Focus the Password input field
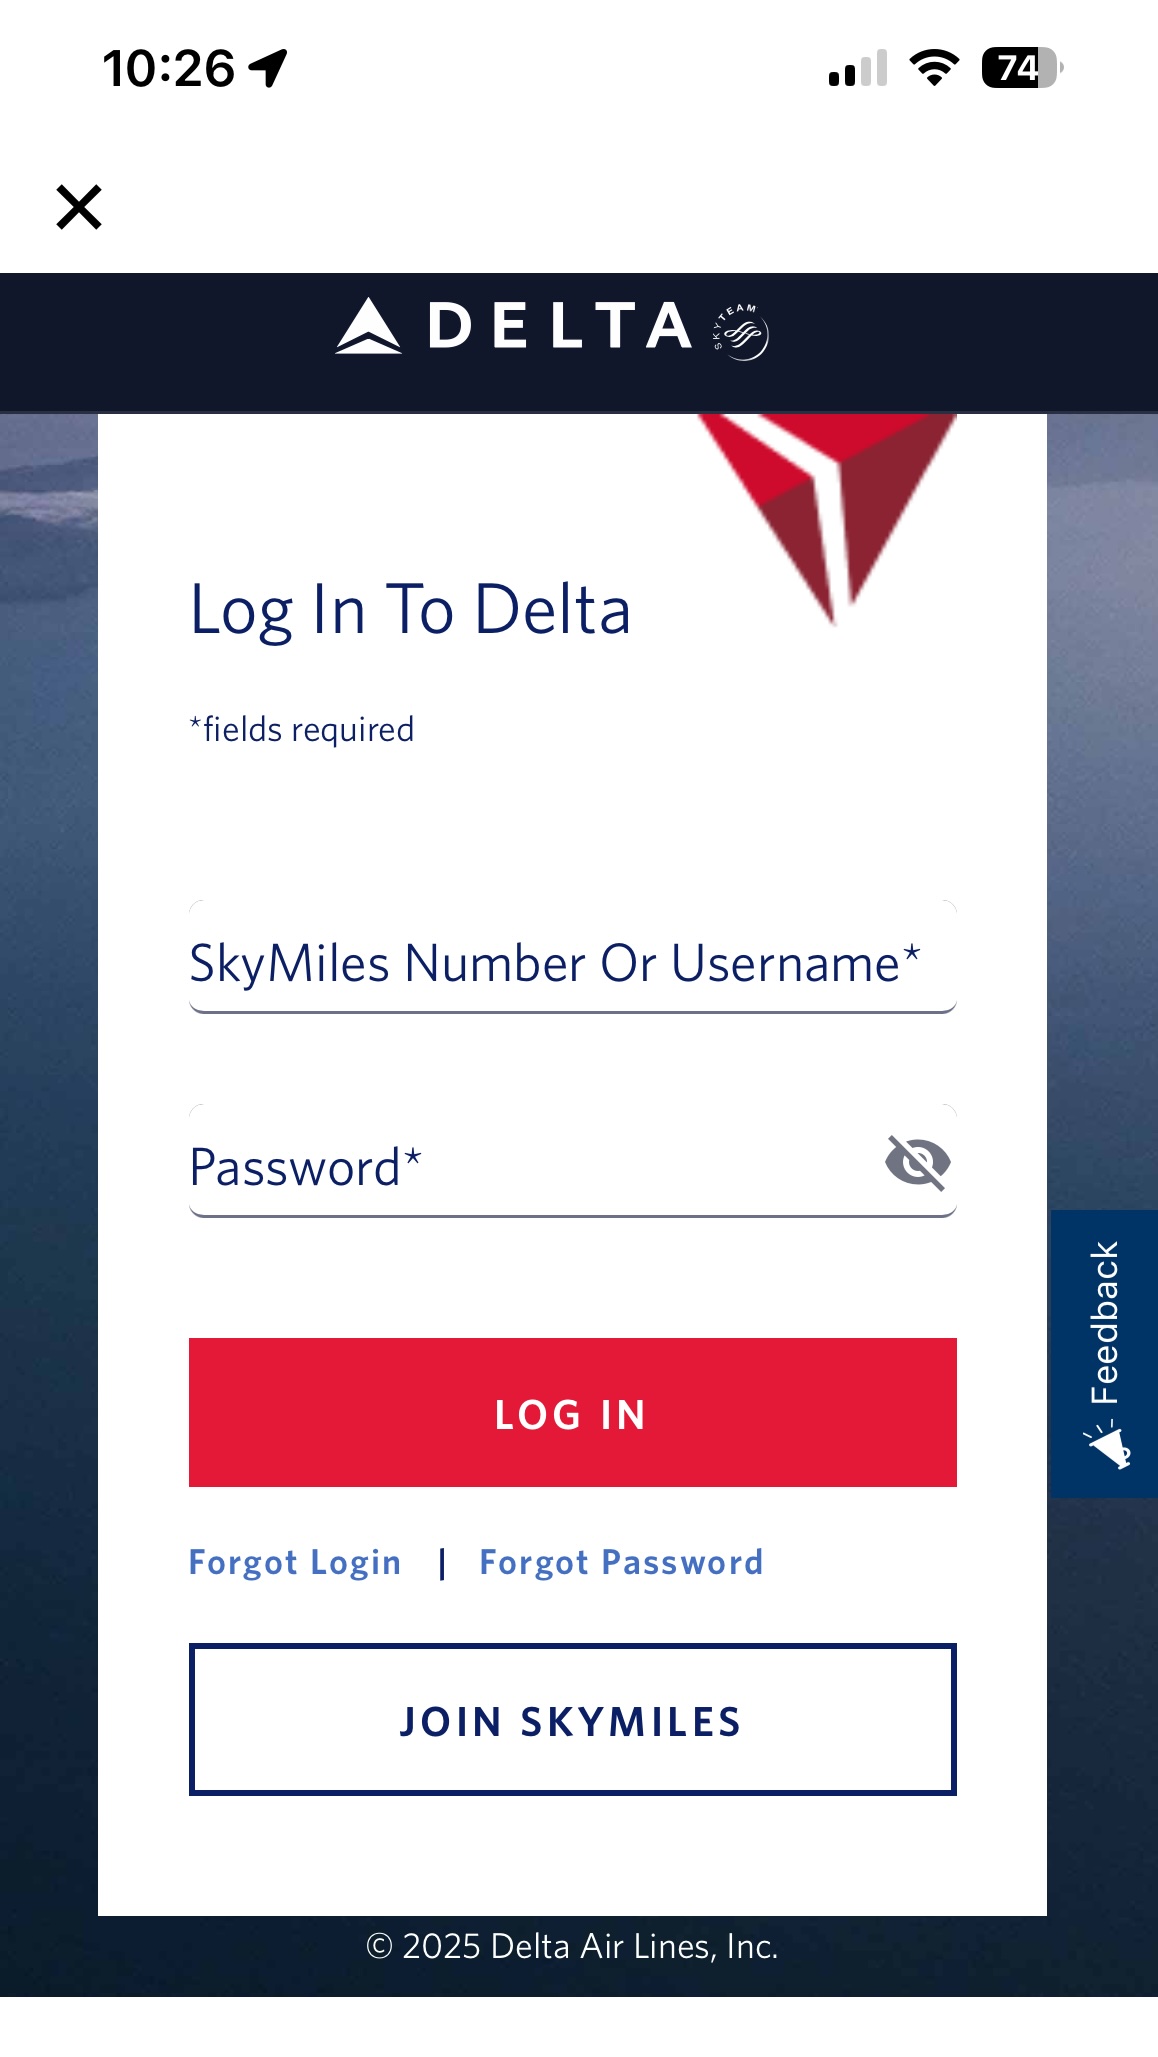The height and width of the screenshot is (2057, 1158). [x=530, y=1166]
